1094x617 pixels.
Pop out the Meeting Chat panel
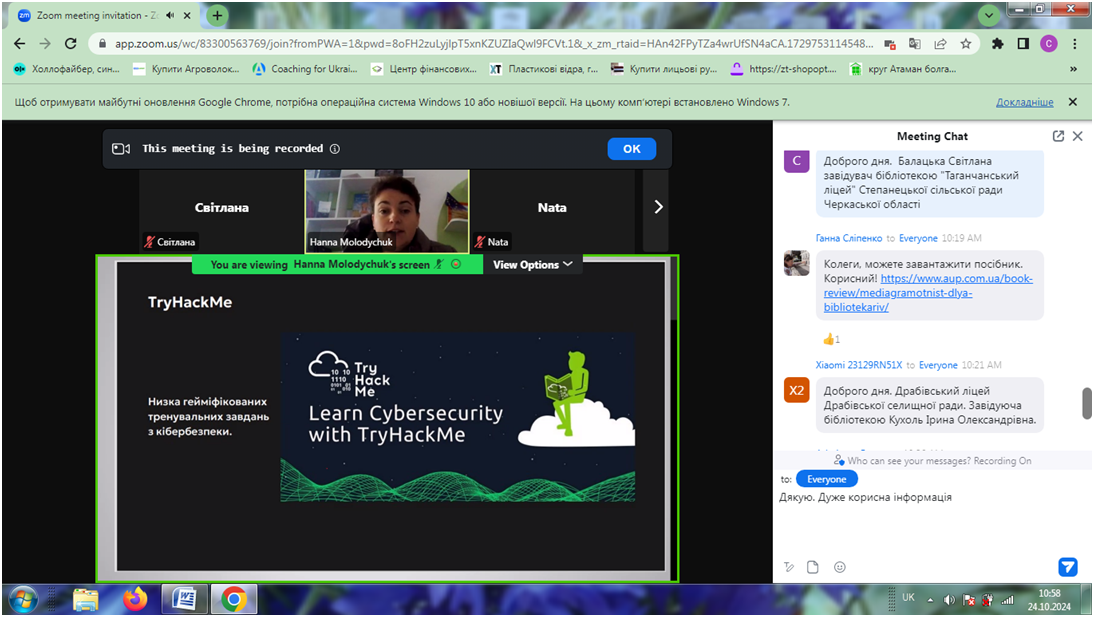point(1058,136)
